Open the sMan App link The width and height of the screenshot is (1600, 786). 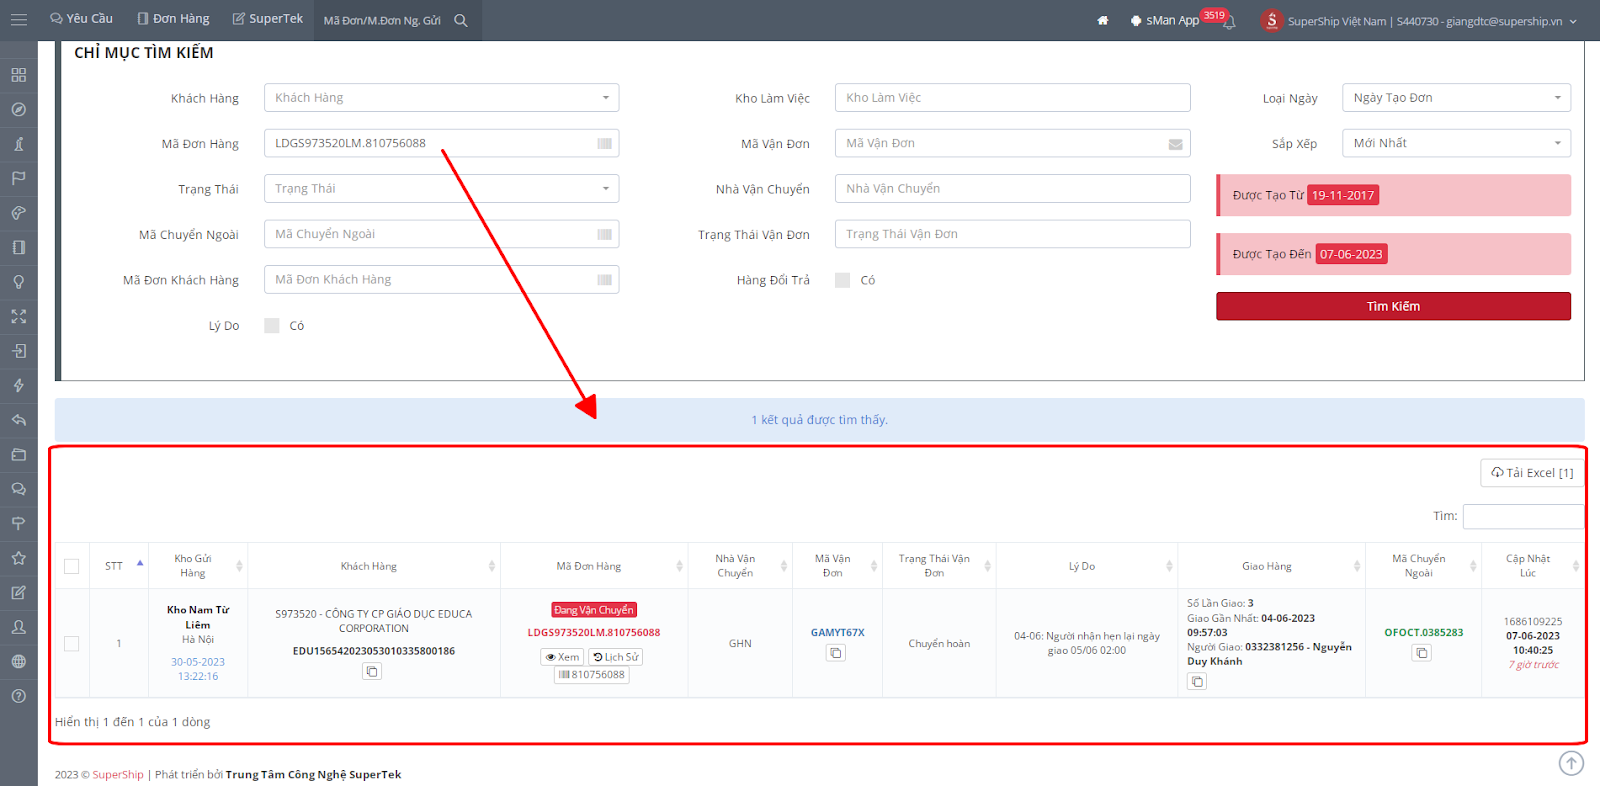tap(1165, 20)
